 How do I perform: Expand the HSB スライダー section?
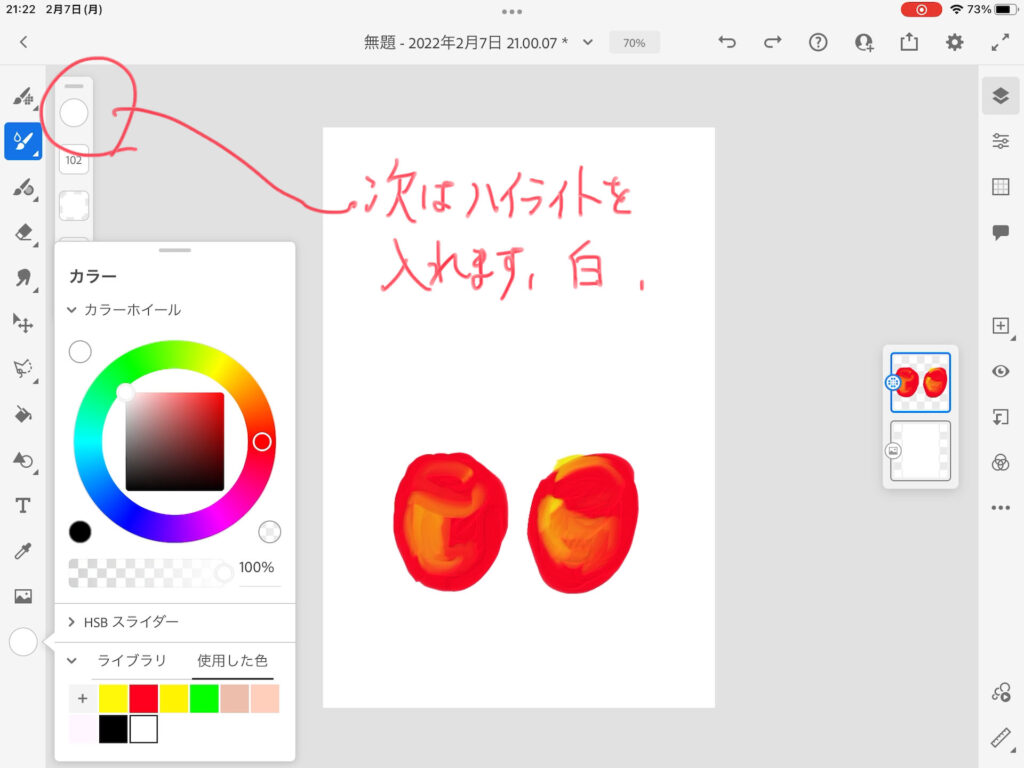pos(72,622)
